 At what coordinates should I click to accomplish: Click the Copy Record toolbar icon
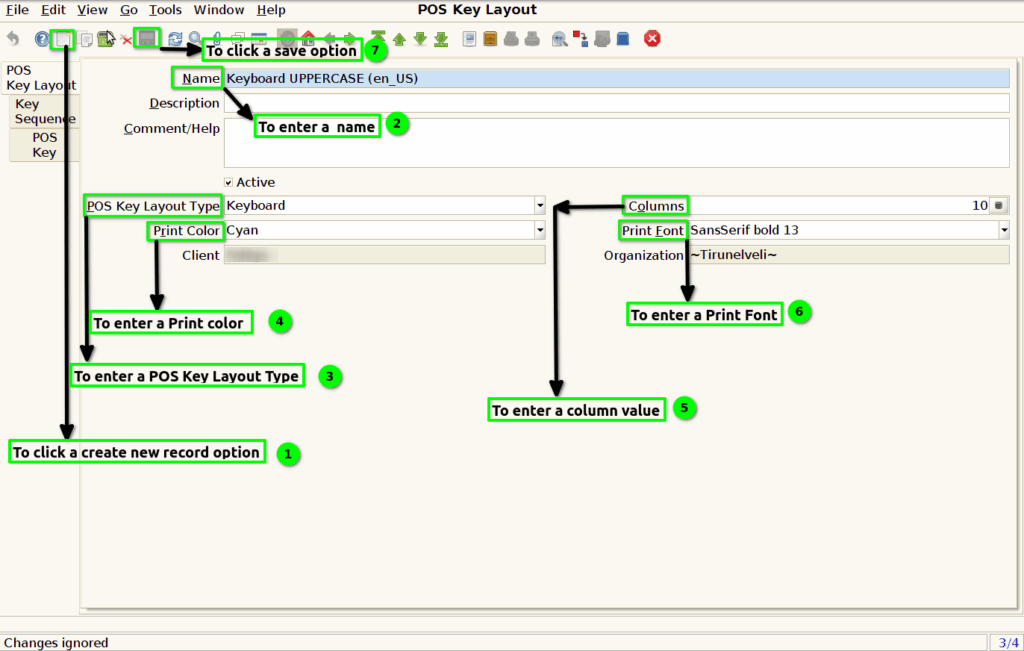[x=86, y=39]
